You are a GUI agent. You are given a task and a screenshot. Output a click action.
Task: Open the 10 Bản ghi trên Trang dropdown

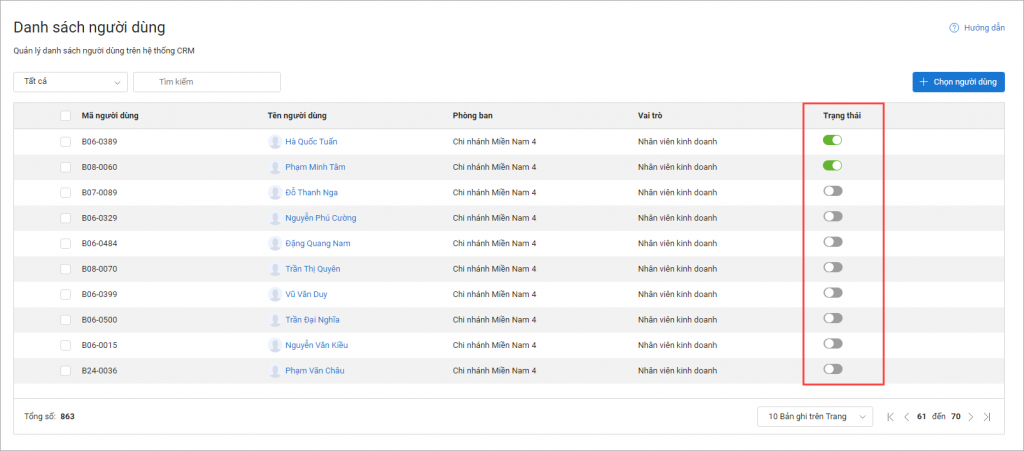coord(814,416)
